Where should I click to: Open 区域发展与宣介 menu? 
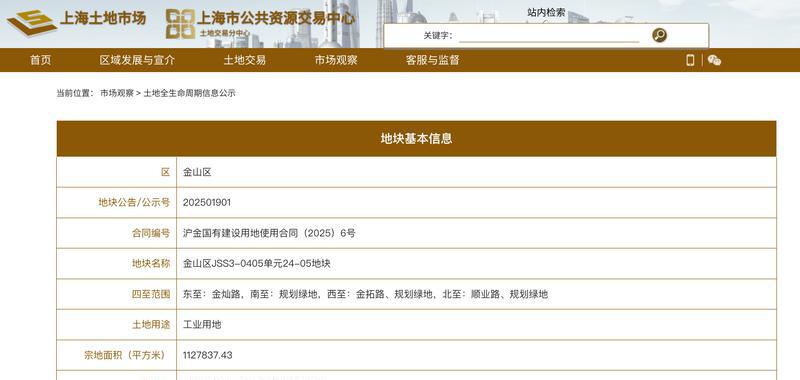[137, 60]
